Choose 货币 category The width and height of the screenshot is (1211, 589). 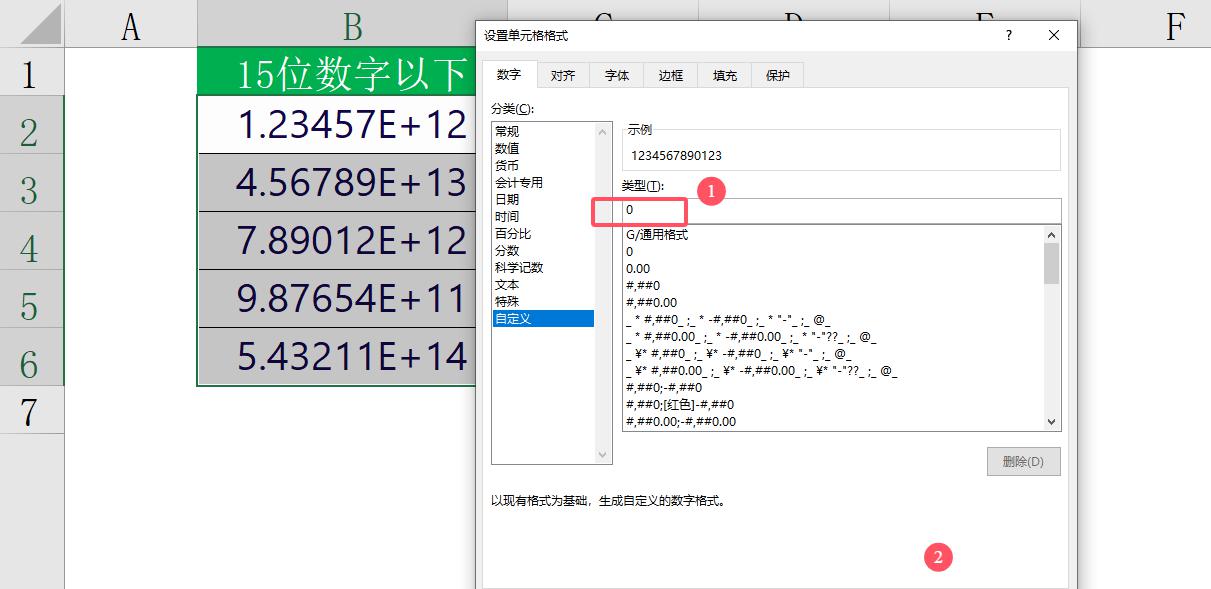[543, 166]
